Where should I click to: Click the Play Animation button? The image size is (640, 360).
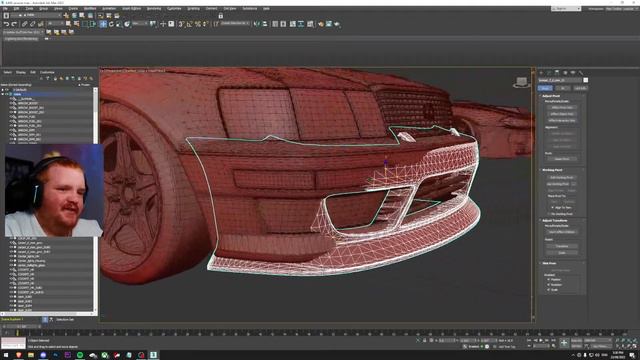(x=541, y=340)
